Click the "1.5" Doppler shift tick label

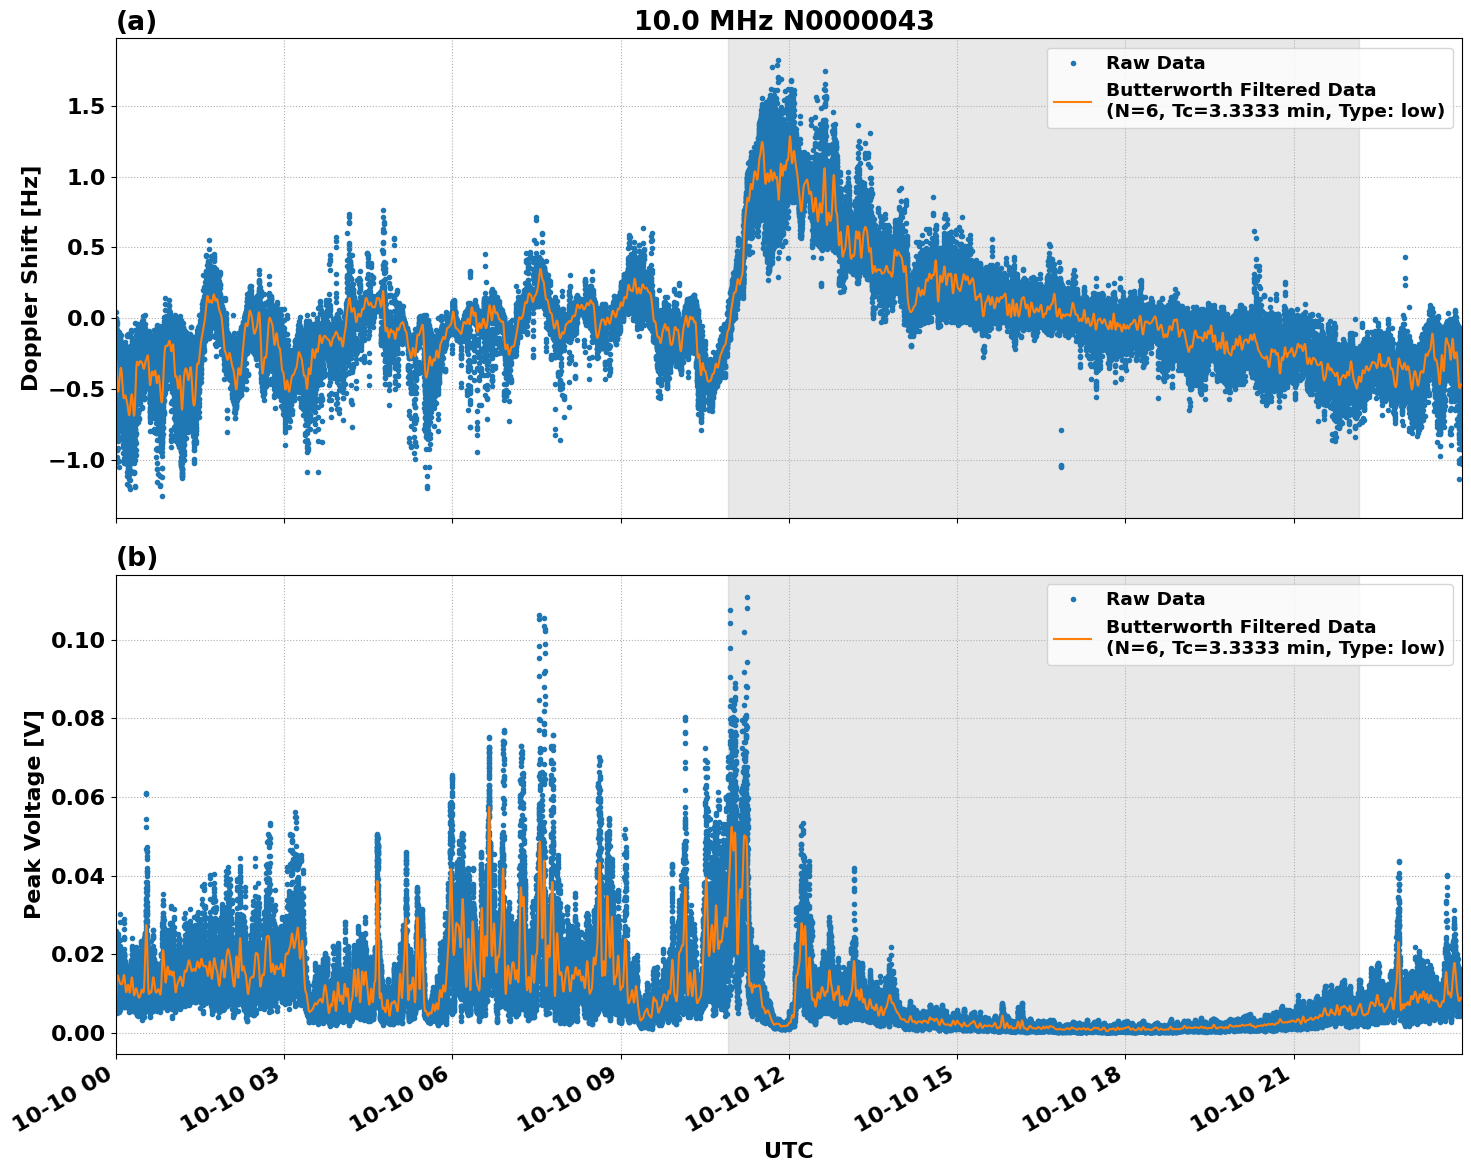pyautogui.click(x=85, y=107)
